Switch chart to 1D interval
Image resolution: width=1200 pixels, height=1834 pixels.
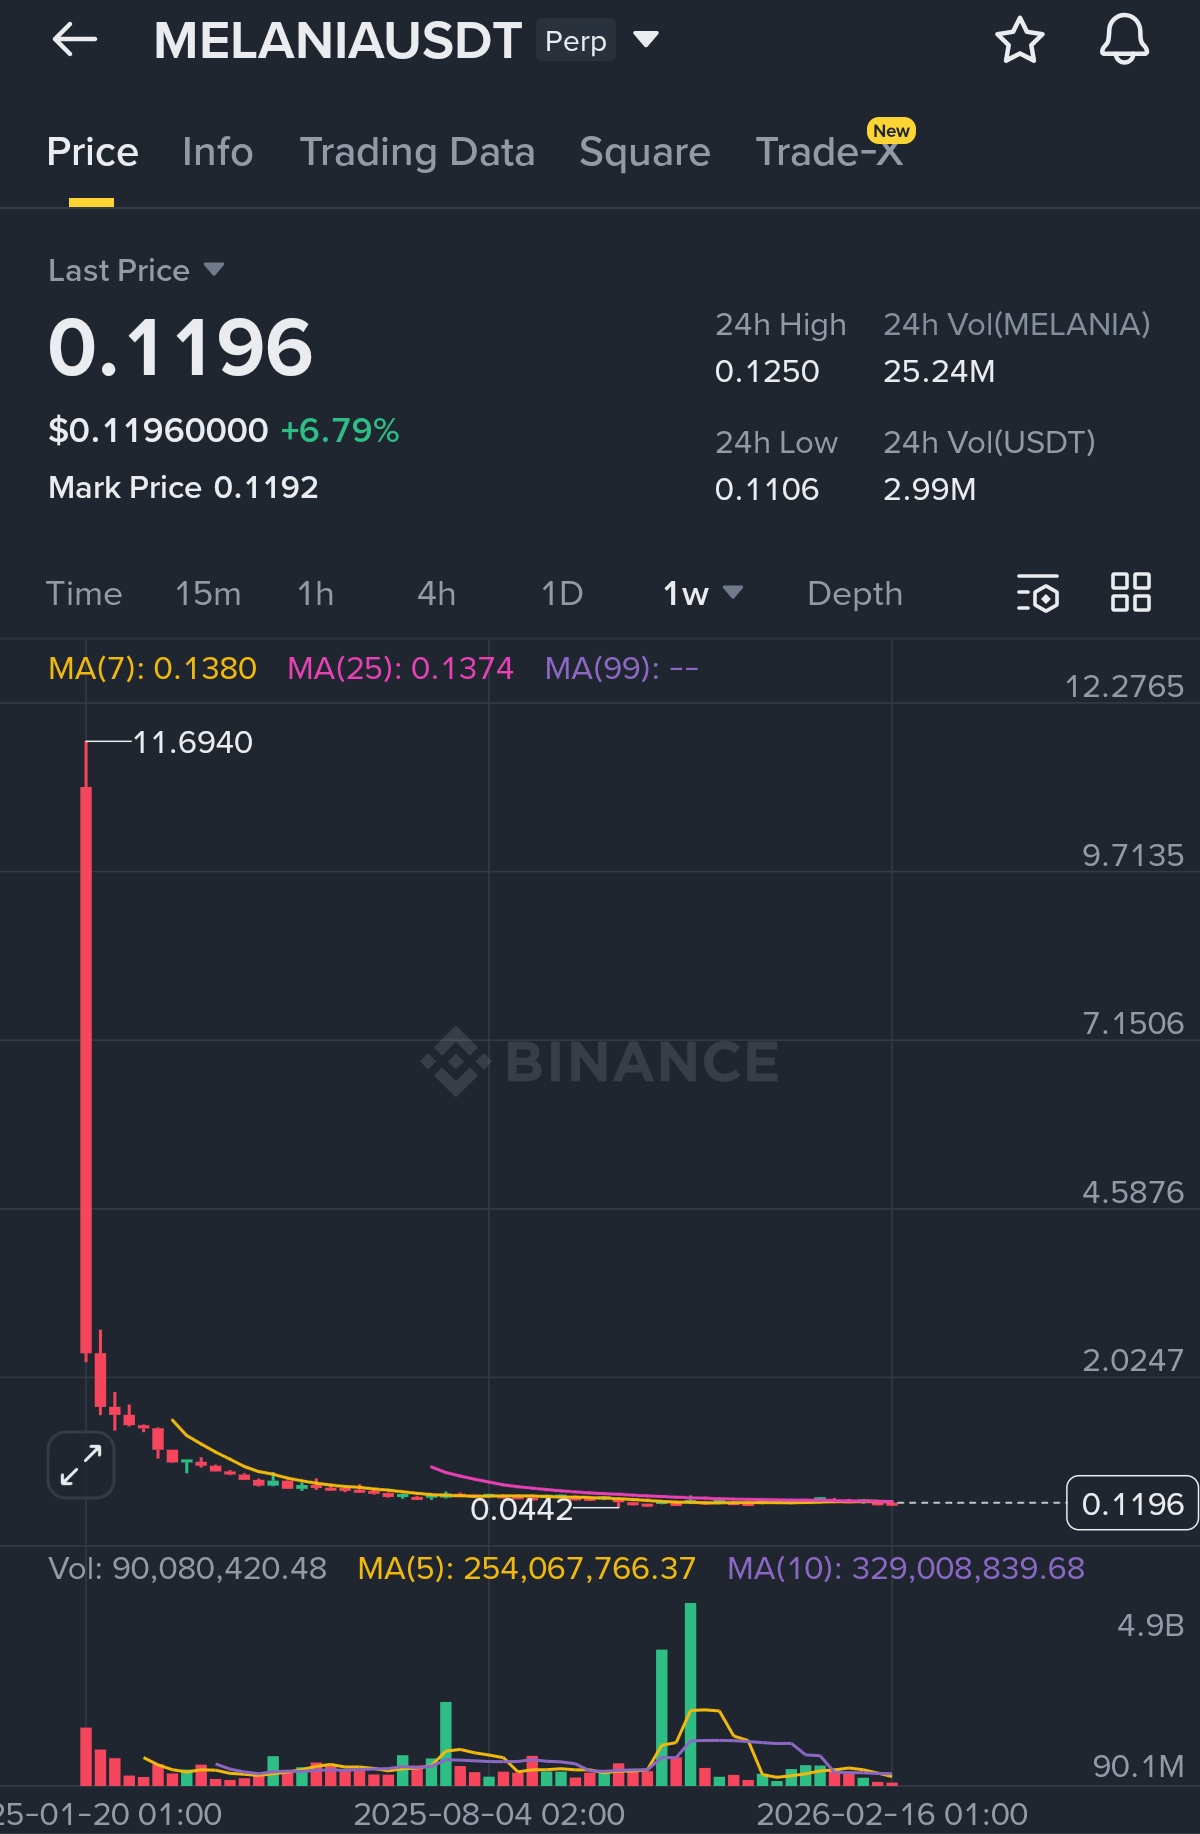pos(562,594)
